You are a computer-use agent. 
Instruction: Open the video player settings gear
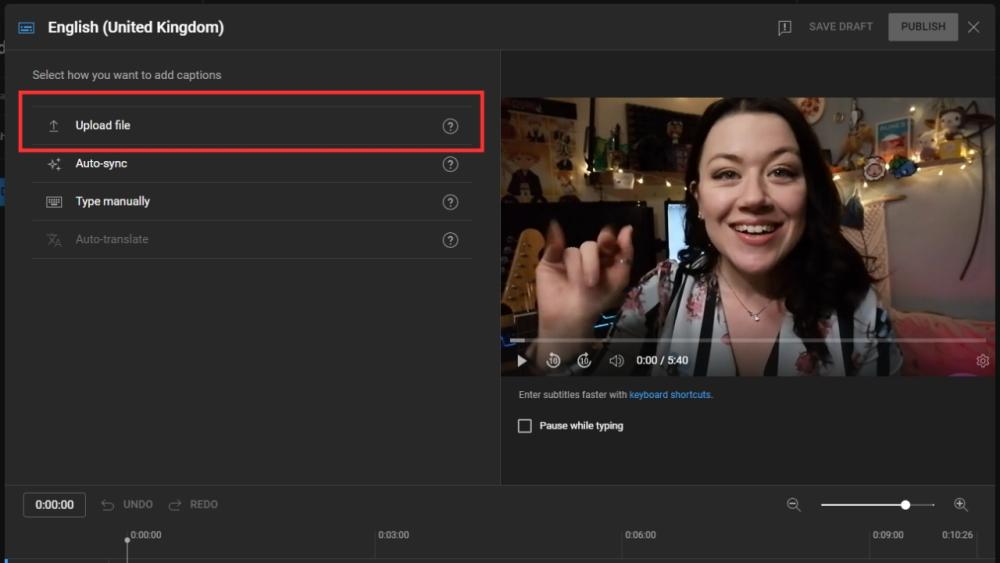983,361
